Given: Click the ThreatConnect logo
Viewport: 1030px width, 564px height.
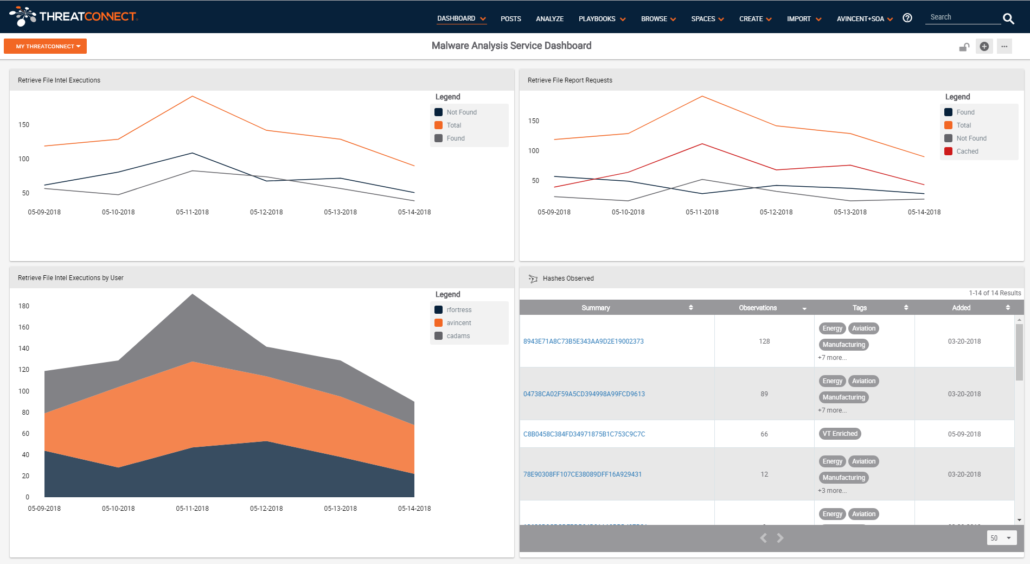Looking at the screenshot, I should tap(73, 16).
